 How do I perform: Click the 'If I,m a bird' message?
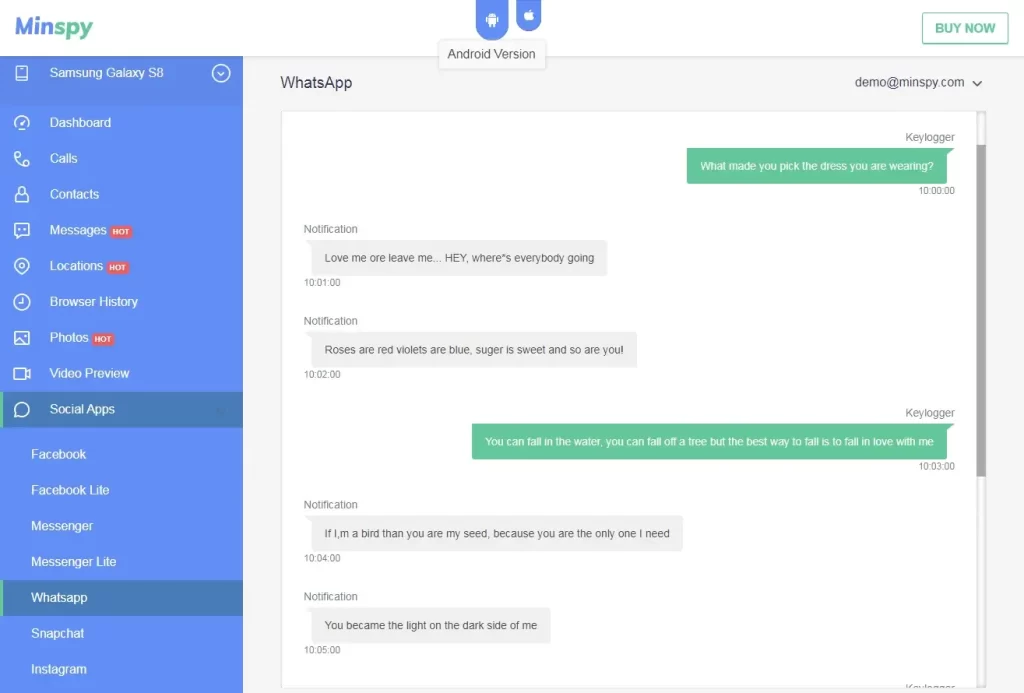pyautogui.click(x=496, y=534)
